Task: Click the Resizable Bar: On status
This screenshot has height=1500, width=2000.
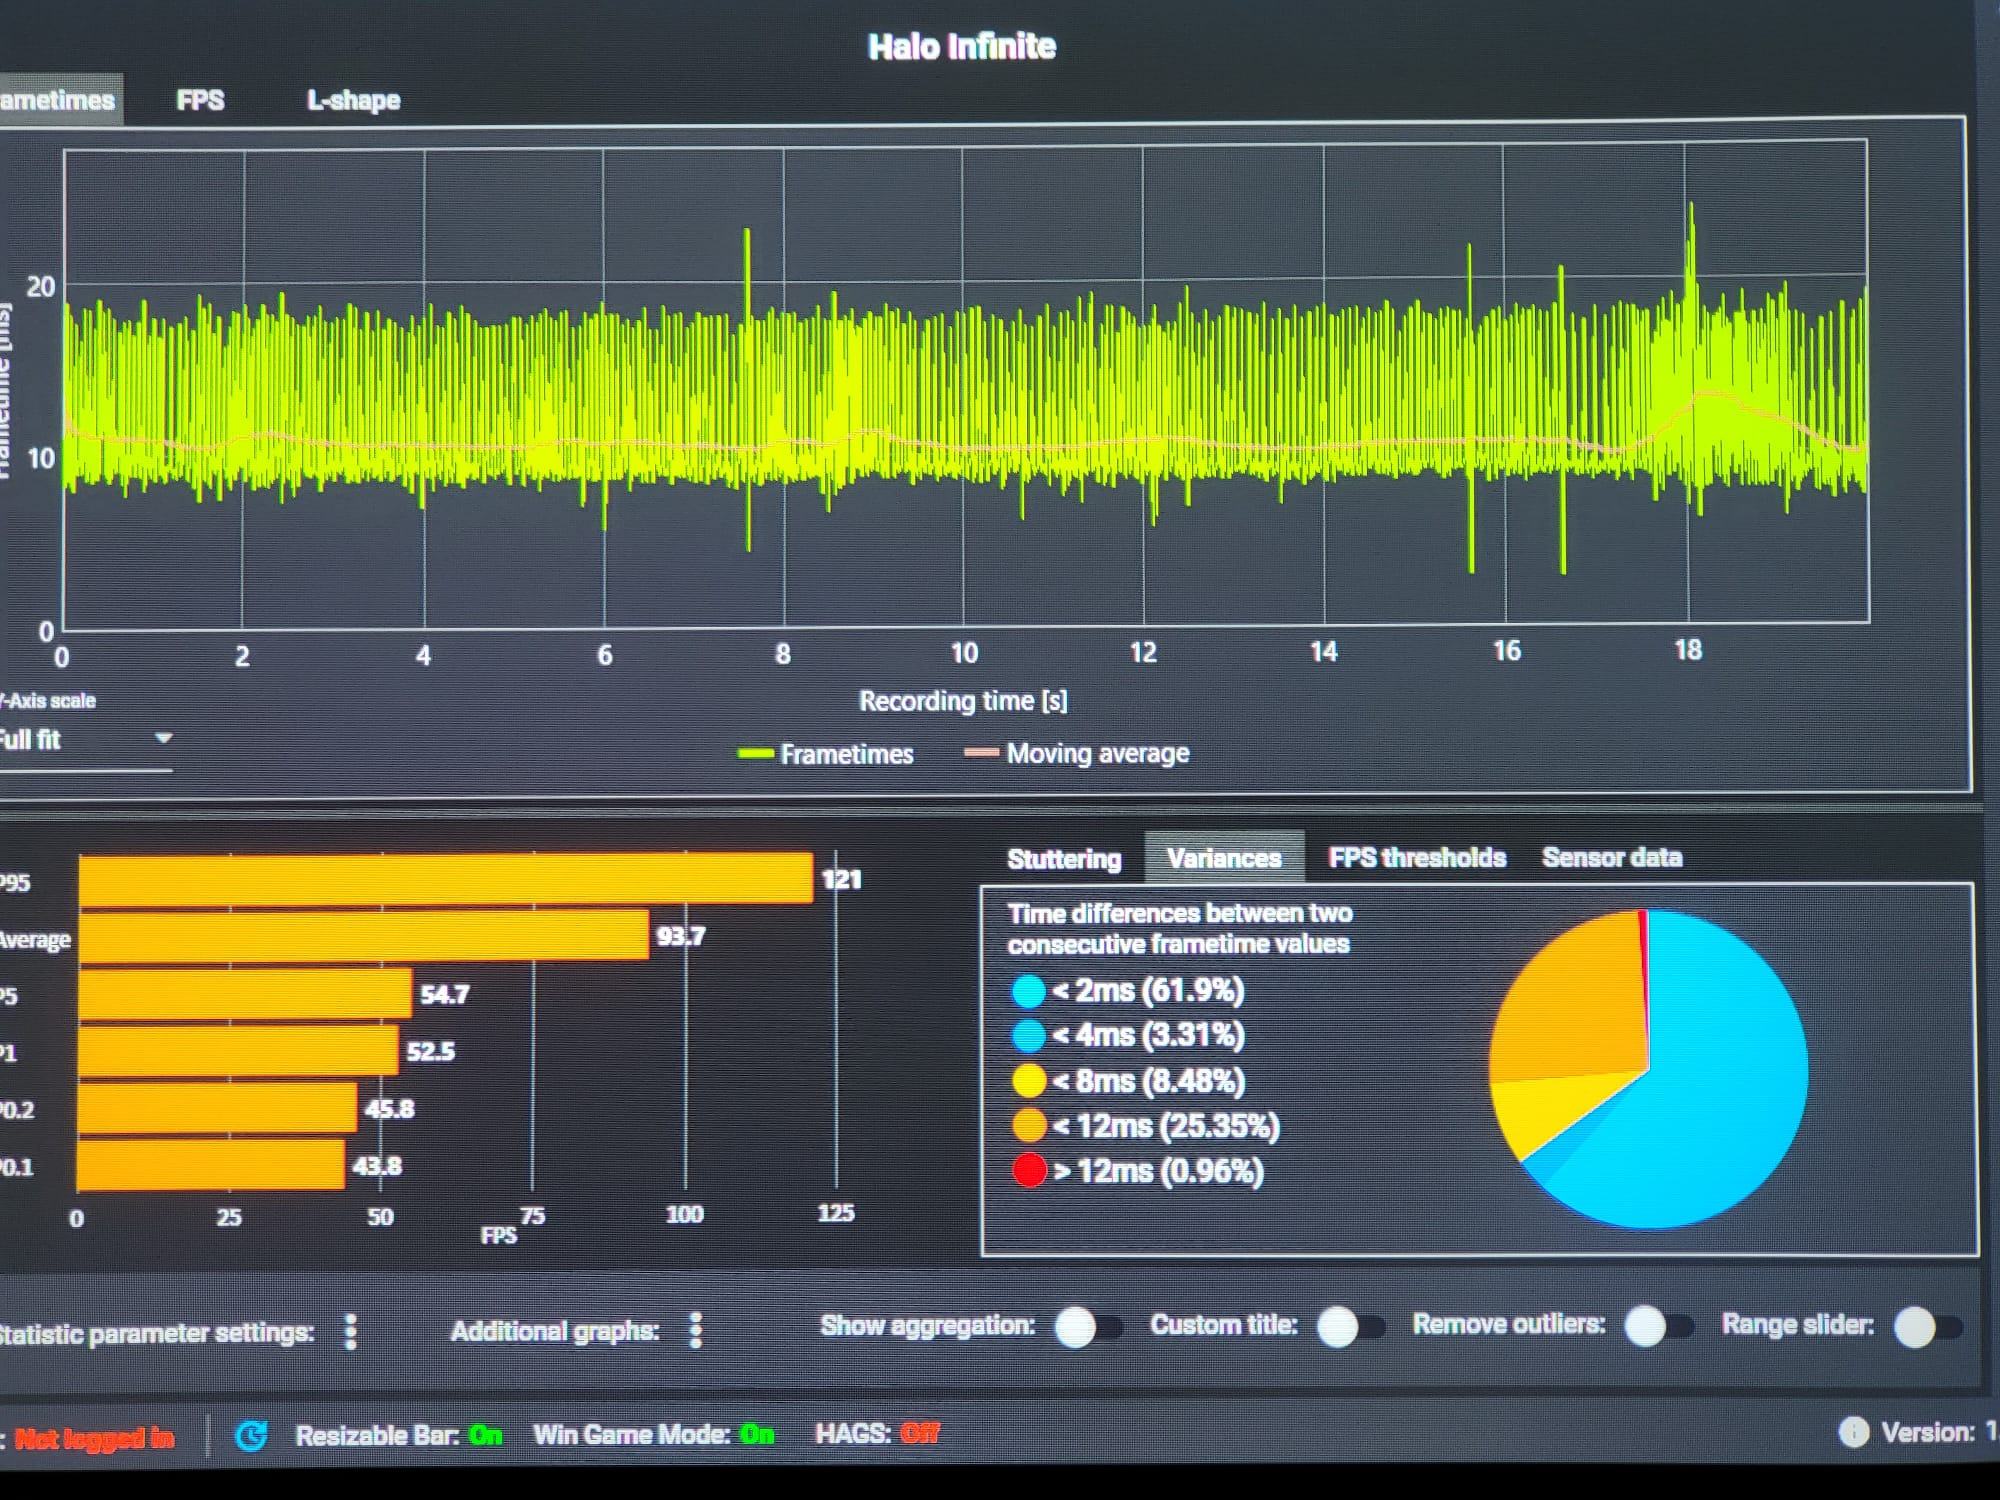Action: click(398, 1436)
